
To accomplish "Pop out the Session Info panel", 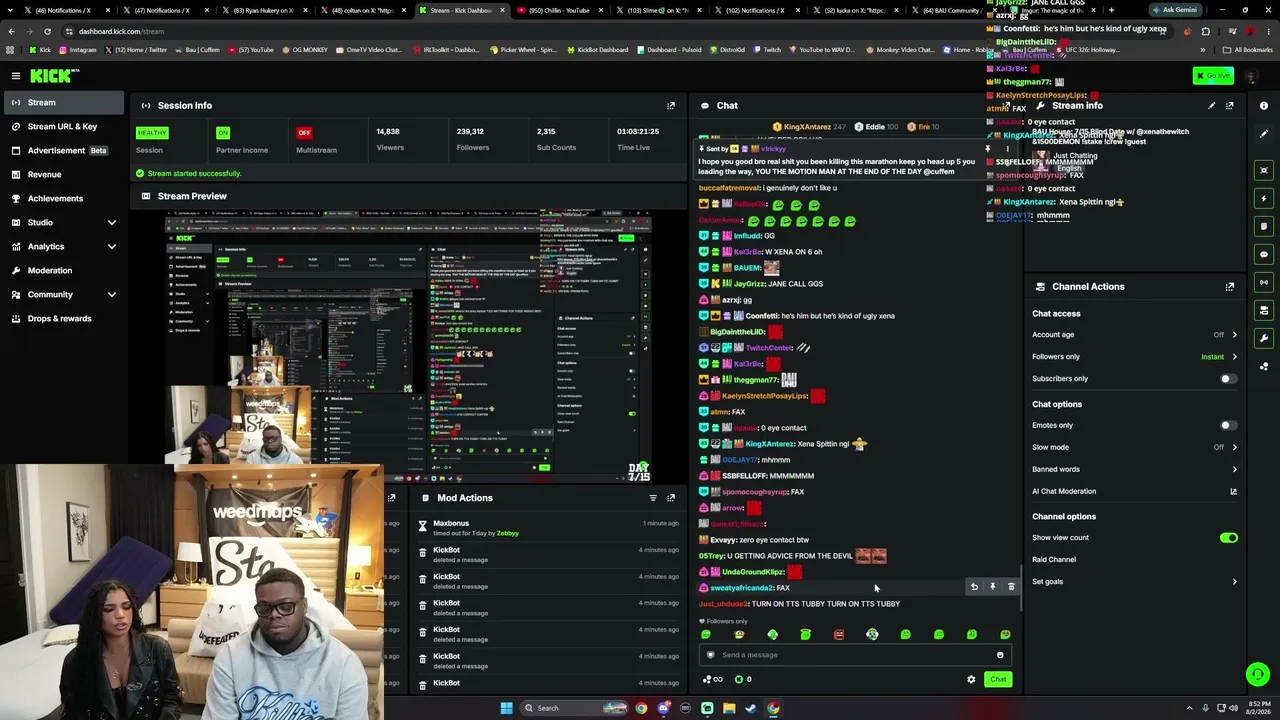I will 671,105.
